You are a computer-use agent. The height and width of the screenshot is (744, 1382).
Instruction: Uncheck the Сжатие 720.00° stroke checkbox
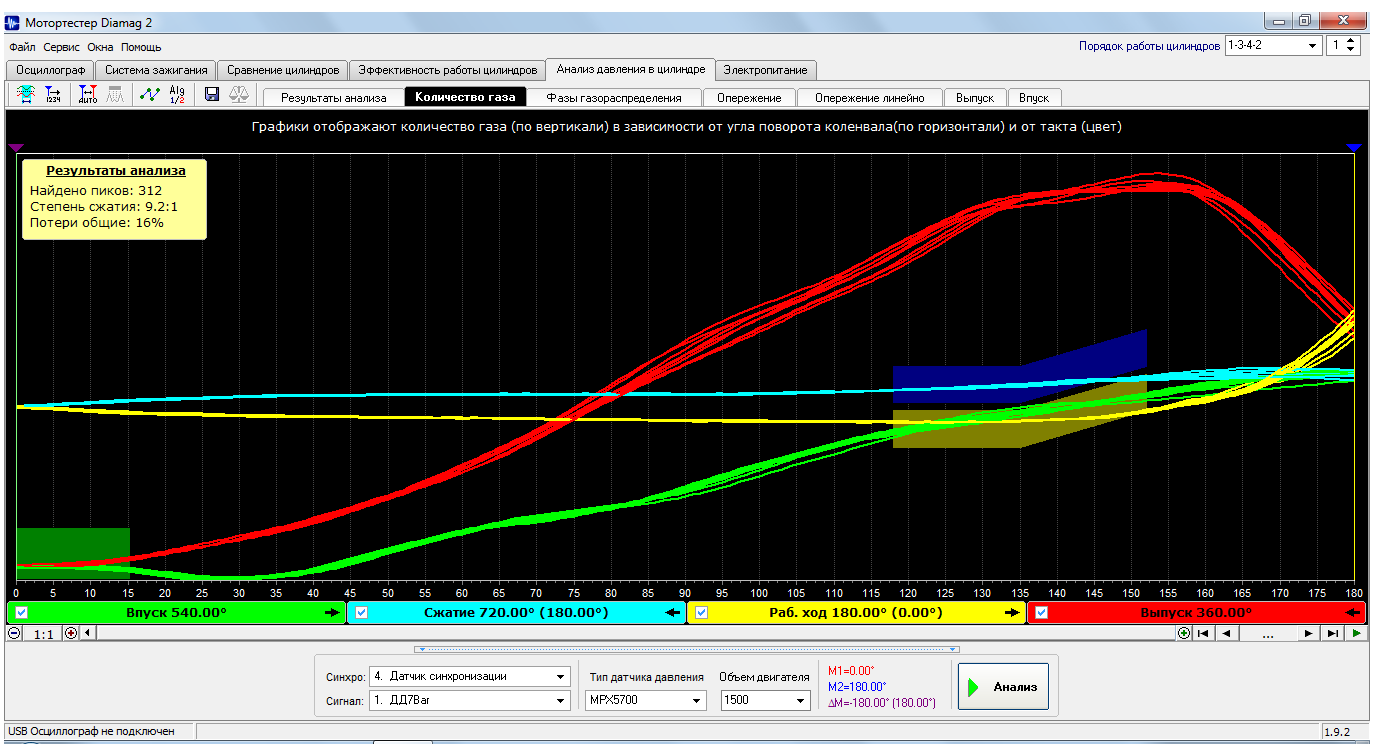(x=362, y=613)
